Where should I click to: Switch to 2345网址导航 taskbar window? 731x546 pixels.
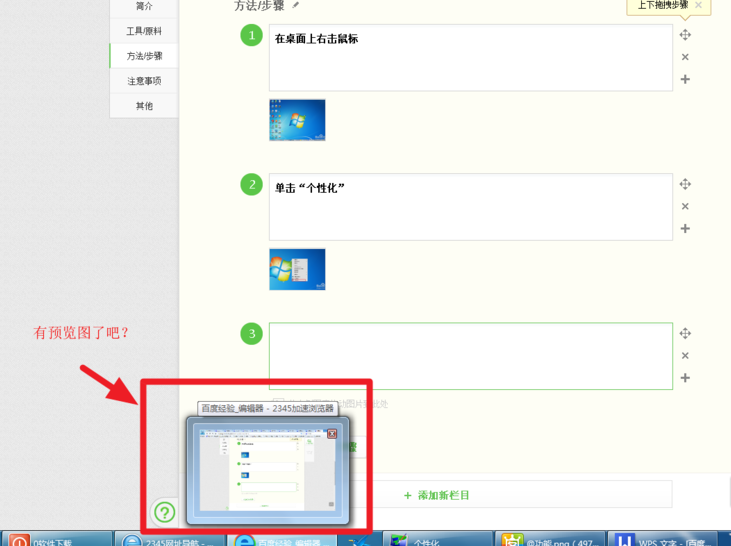170,539
